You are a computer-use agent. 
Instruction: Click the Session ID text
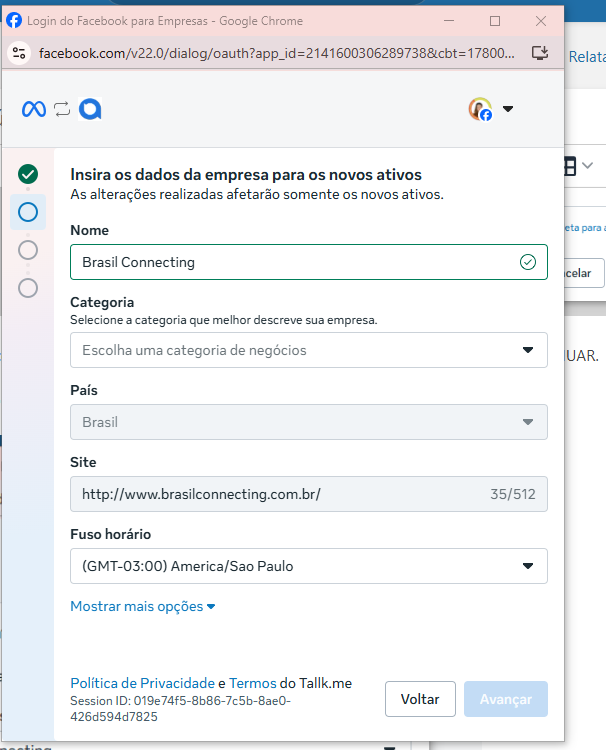coord(180,709)
